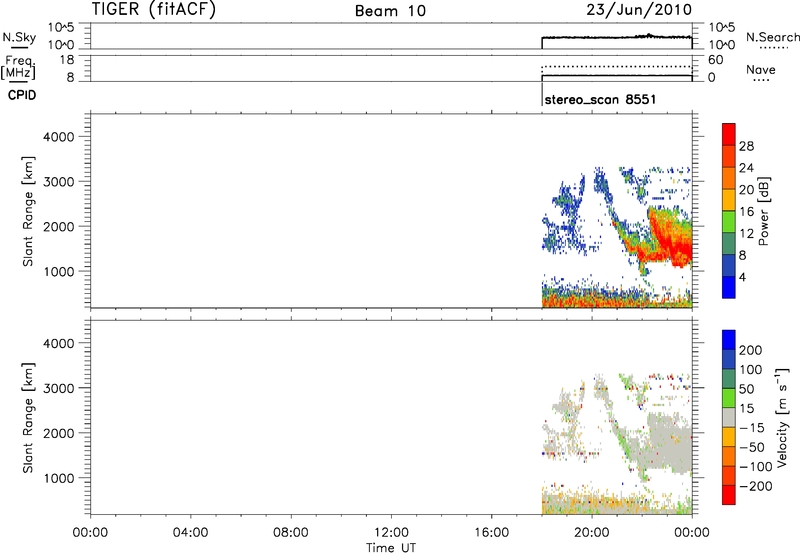Viewport: 800px width, 554px height.
Task: Pick the red top segment of Power colorbar
Action: [729, 134]
